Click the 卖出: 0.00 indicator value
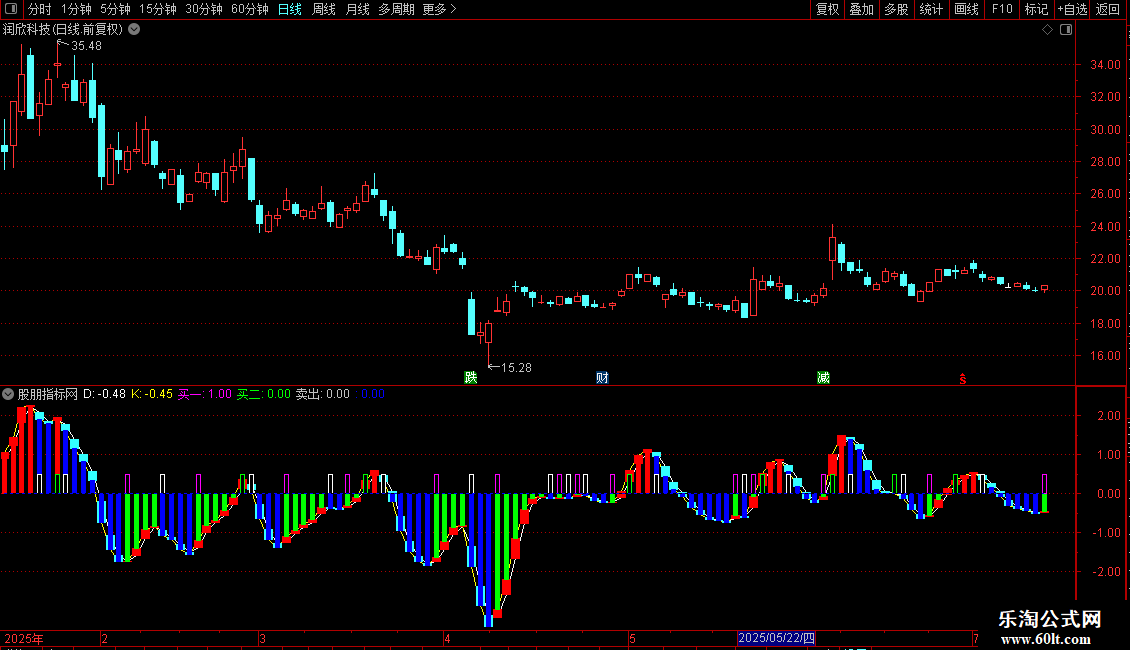This screenshot has width=1130, height=650. pyautogui.click(x=323, y=394)
